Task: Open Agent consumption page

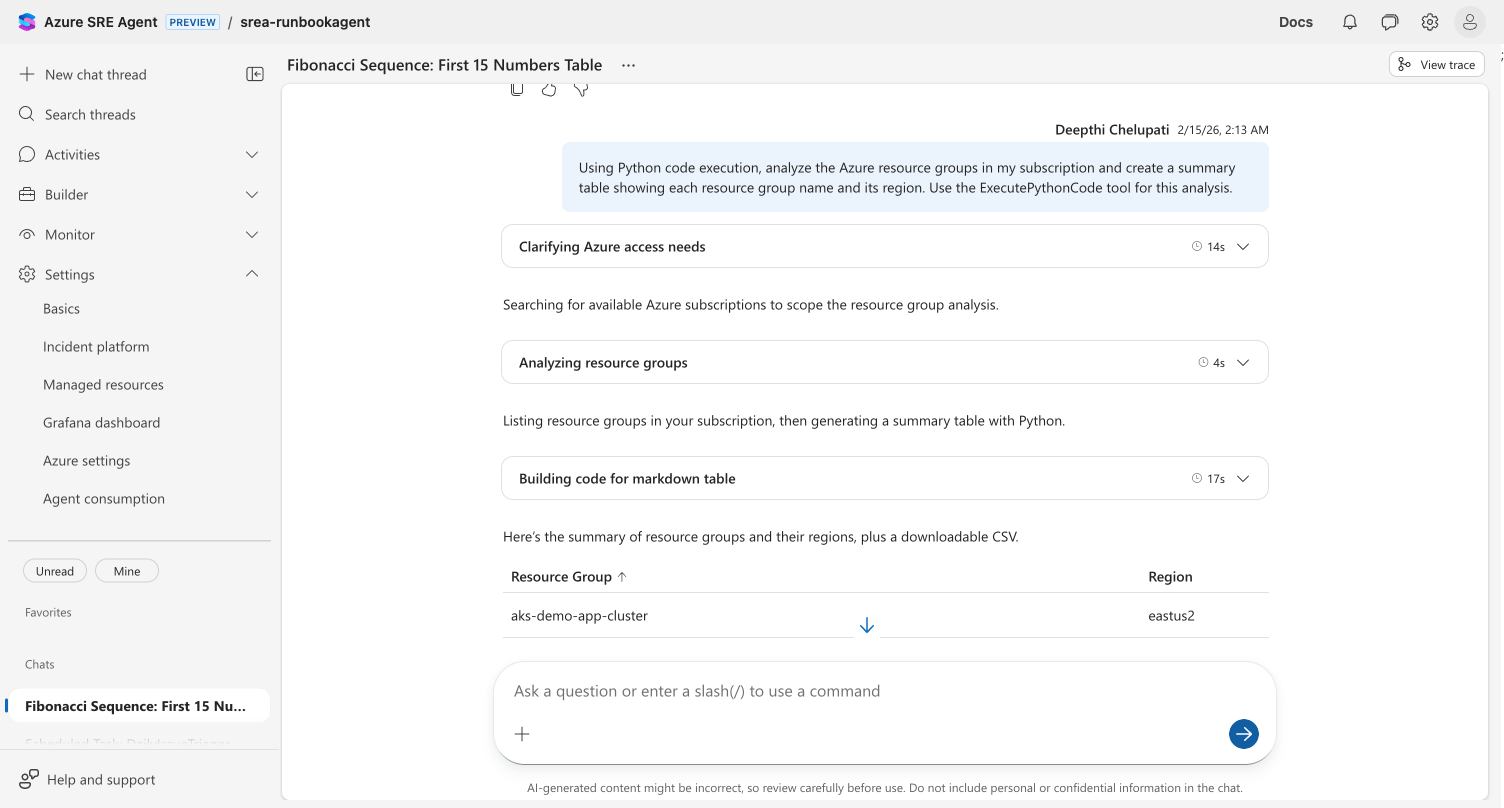Action: pyautogui.click(x=104, y=499)
